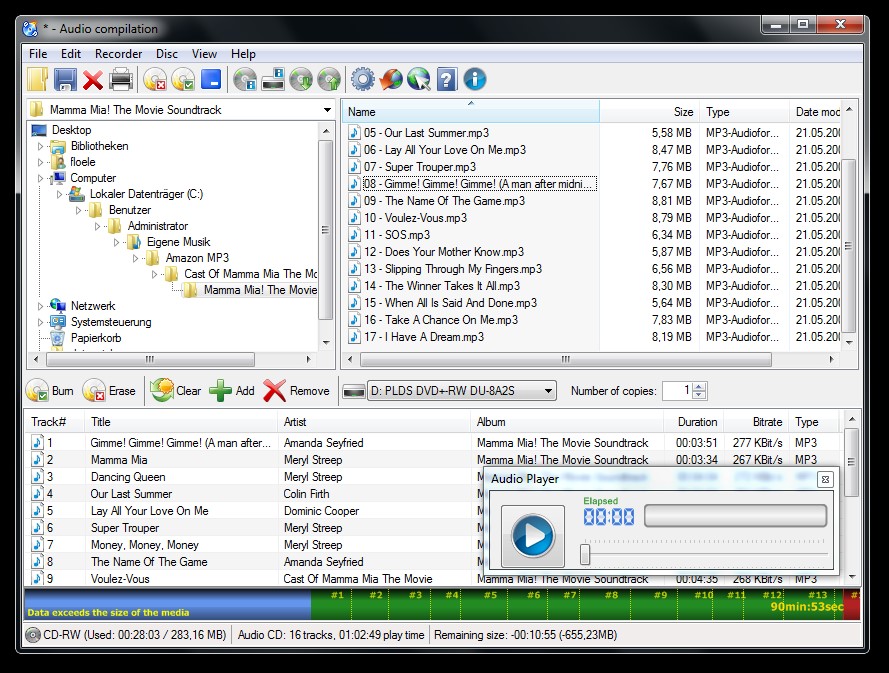The width and height of the screenshot is (889, 673).
Task: Select the track titled Dancing Queen
Action: [128, 477]
